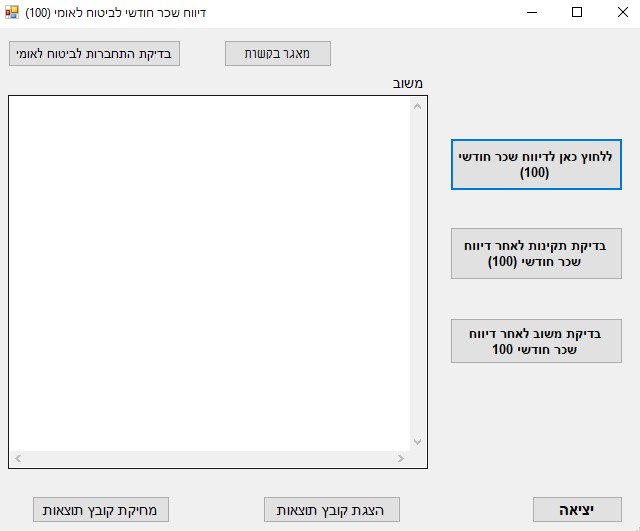Show results with 'הצגת קובץ תוצאות'
This screenshot has height=531, width=640.
click(x=331, y=509)
